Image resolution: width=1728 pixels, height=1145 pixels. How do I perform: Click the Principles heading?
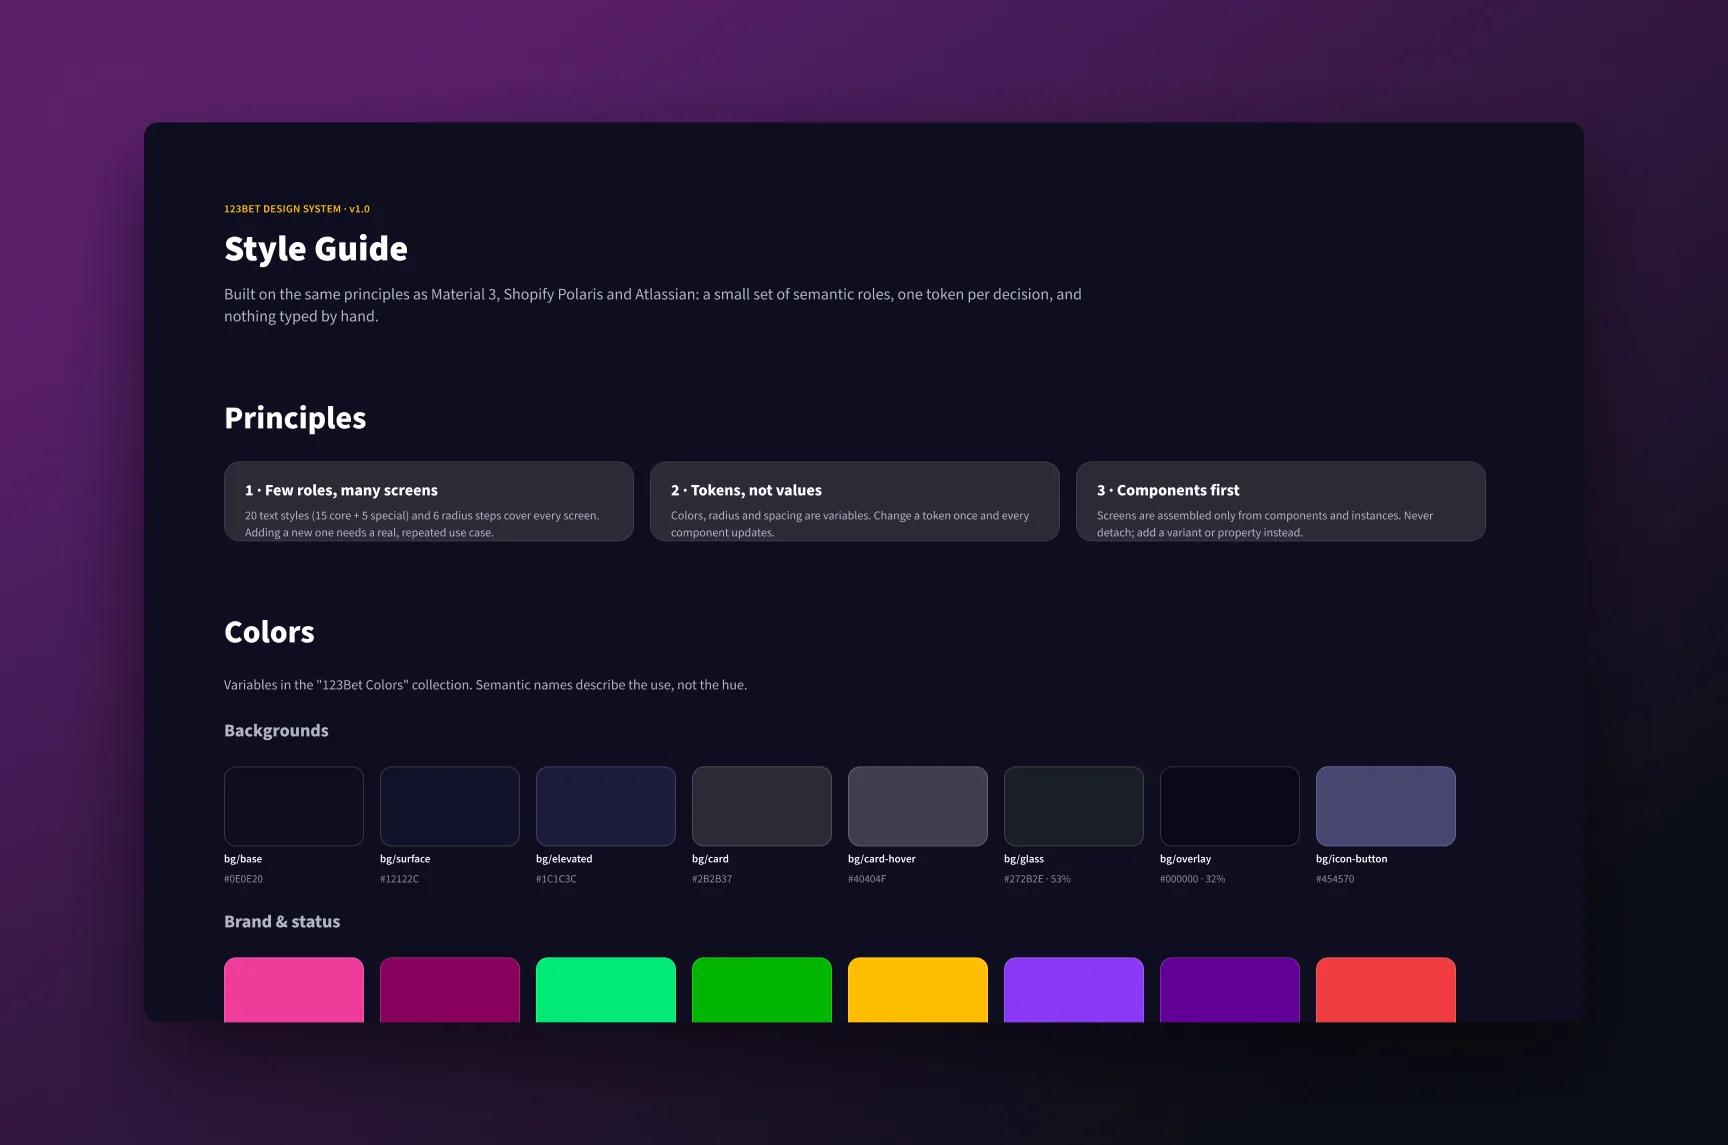coord(295,418)
